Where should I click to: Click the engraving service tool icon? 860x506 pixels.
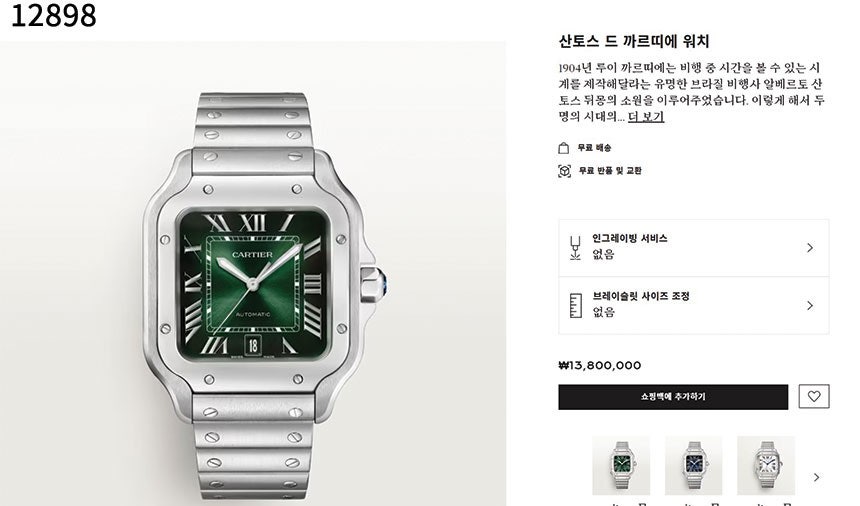(x=575, y=248)
